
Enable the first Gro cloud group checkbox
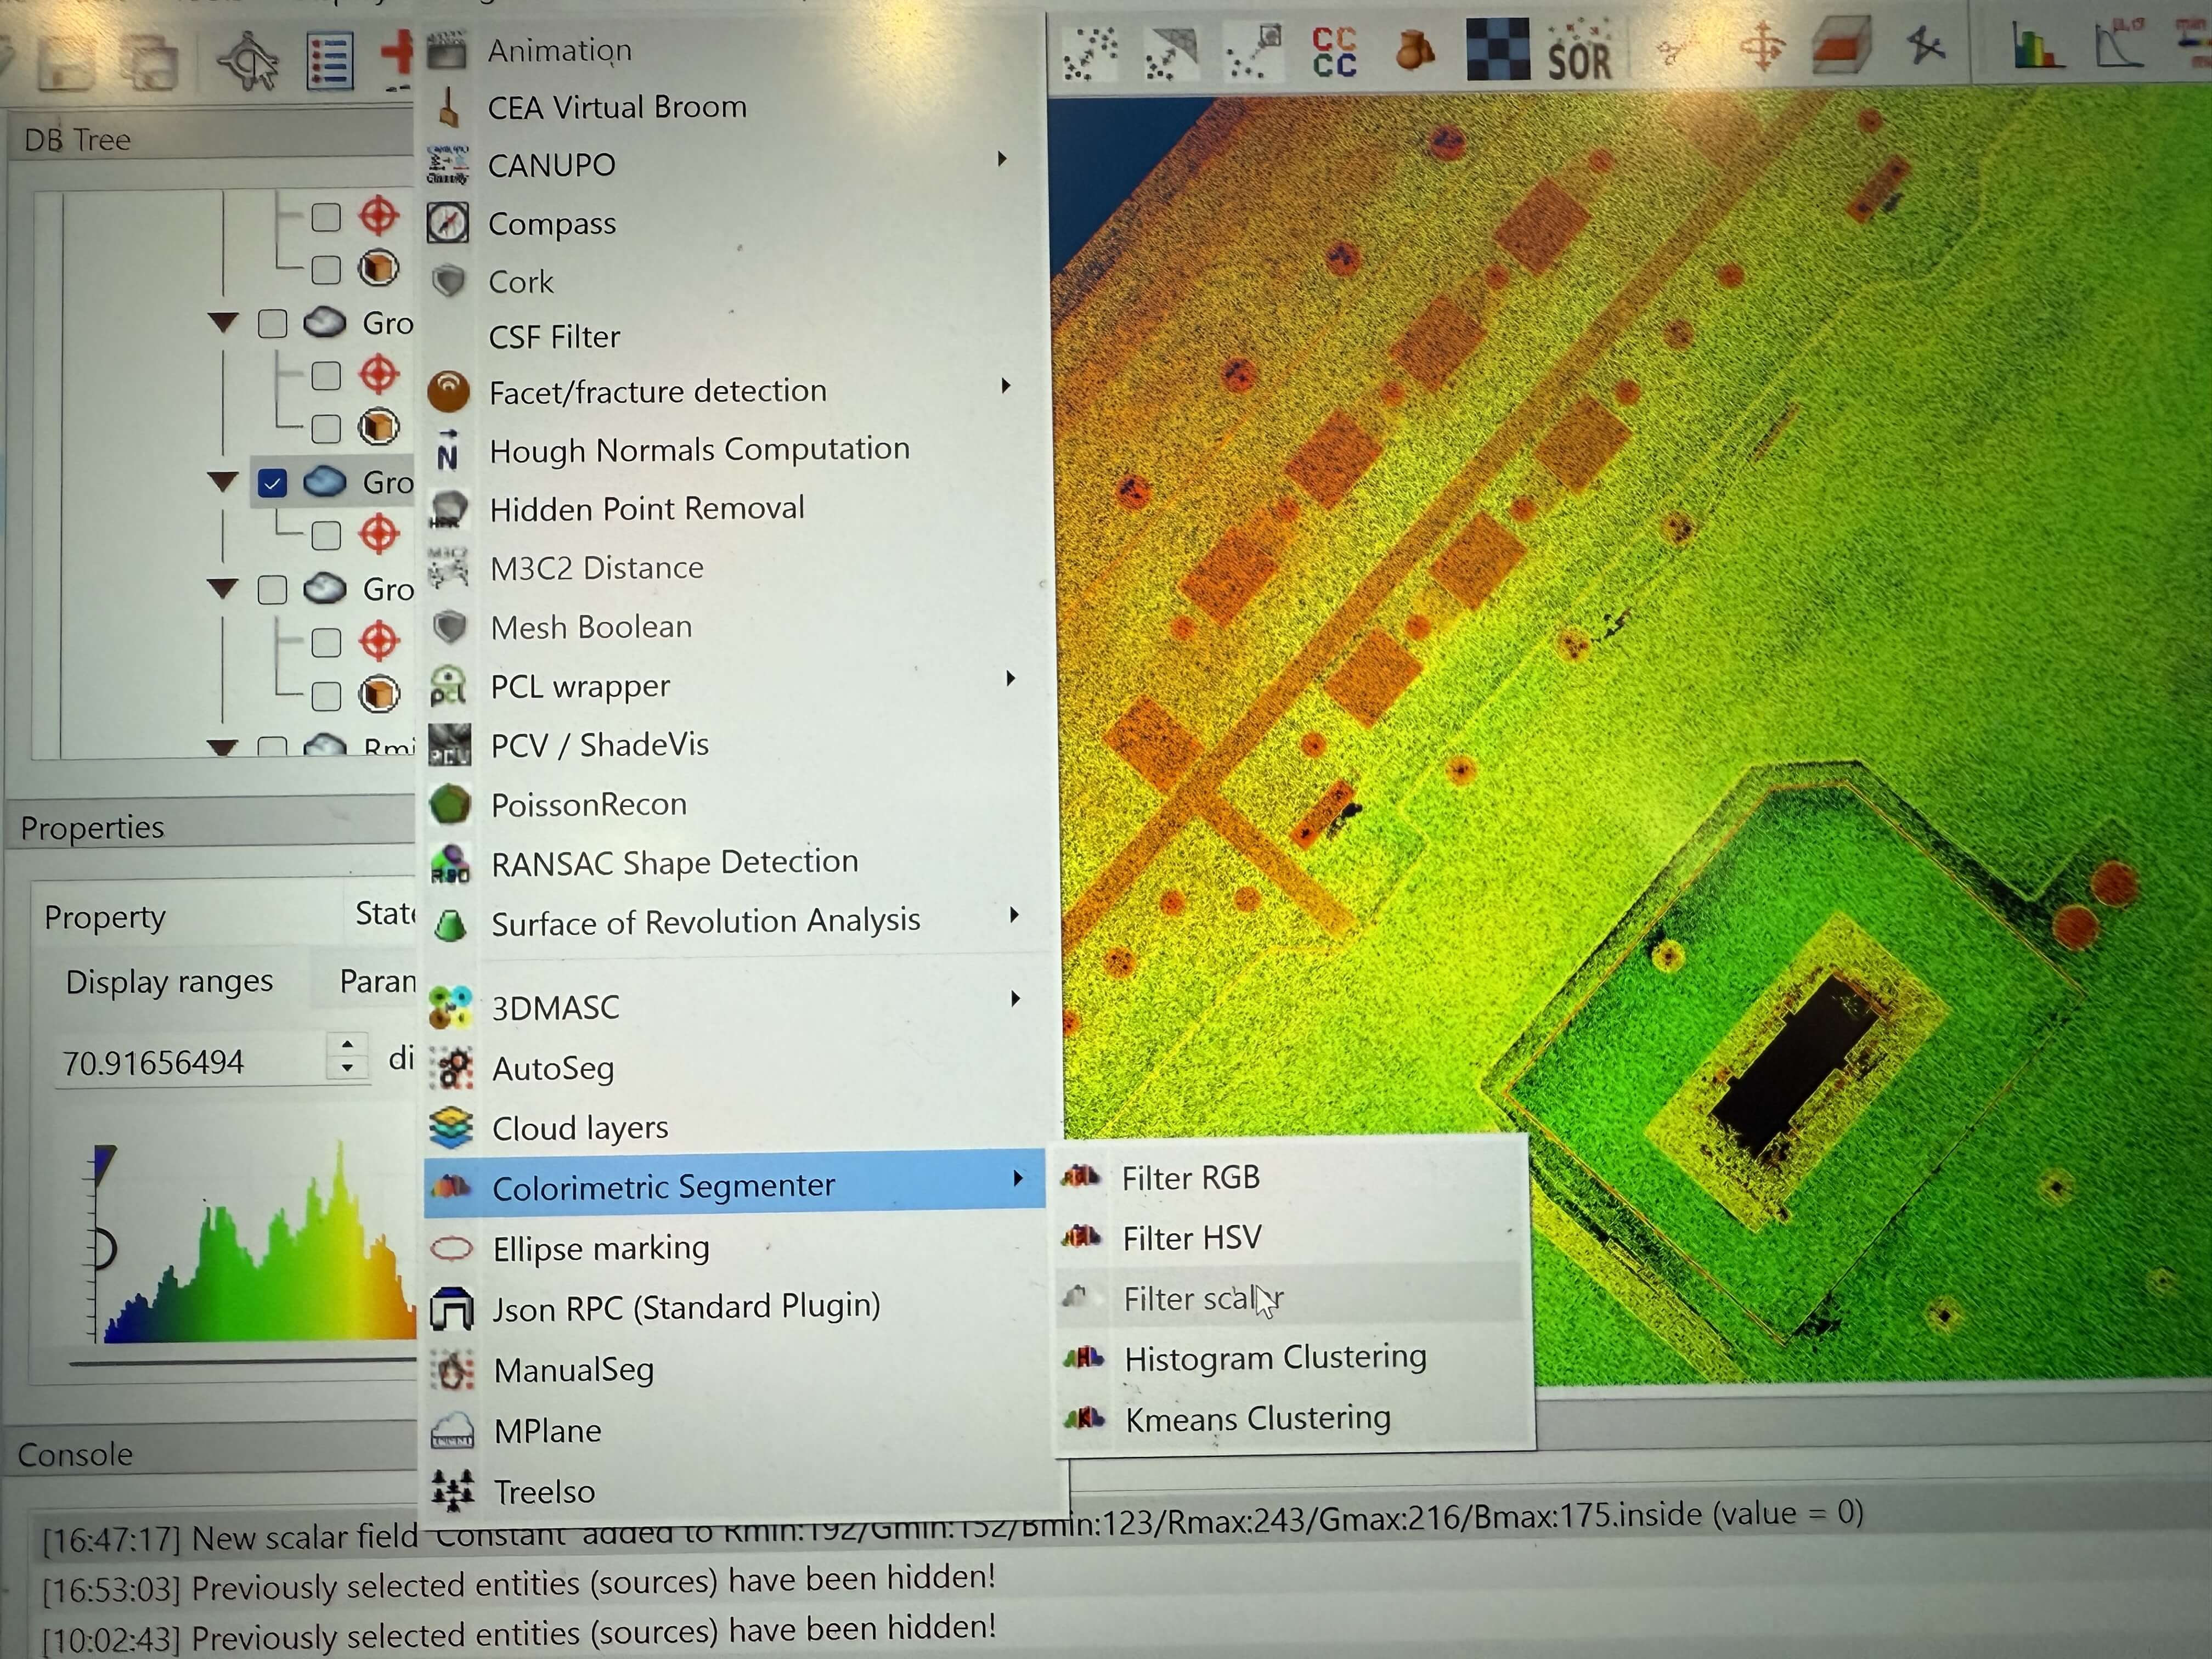coord(272,324)
